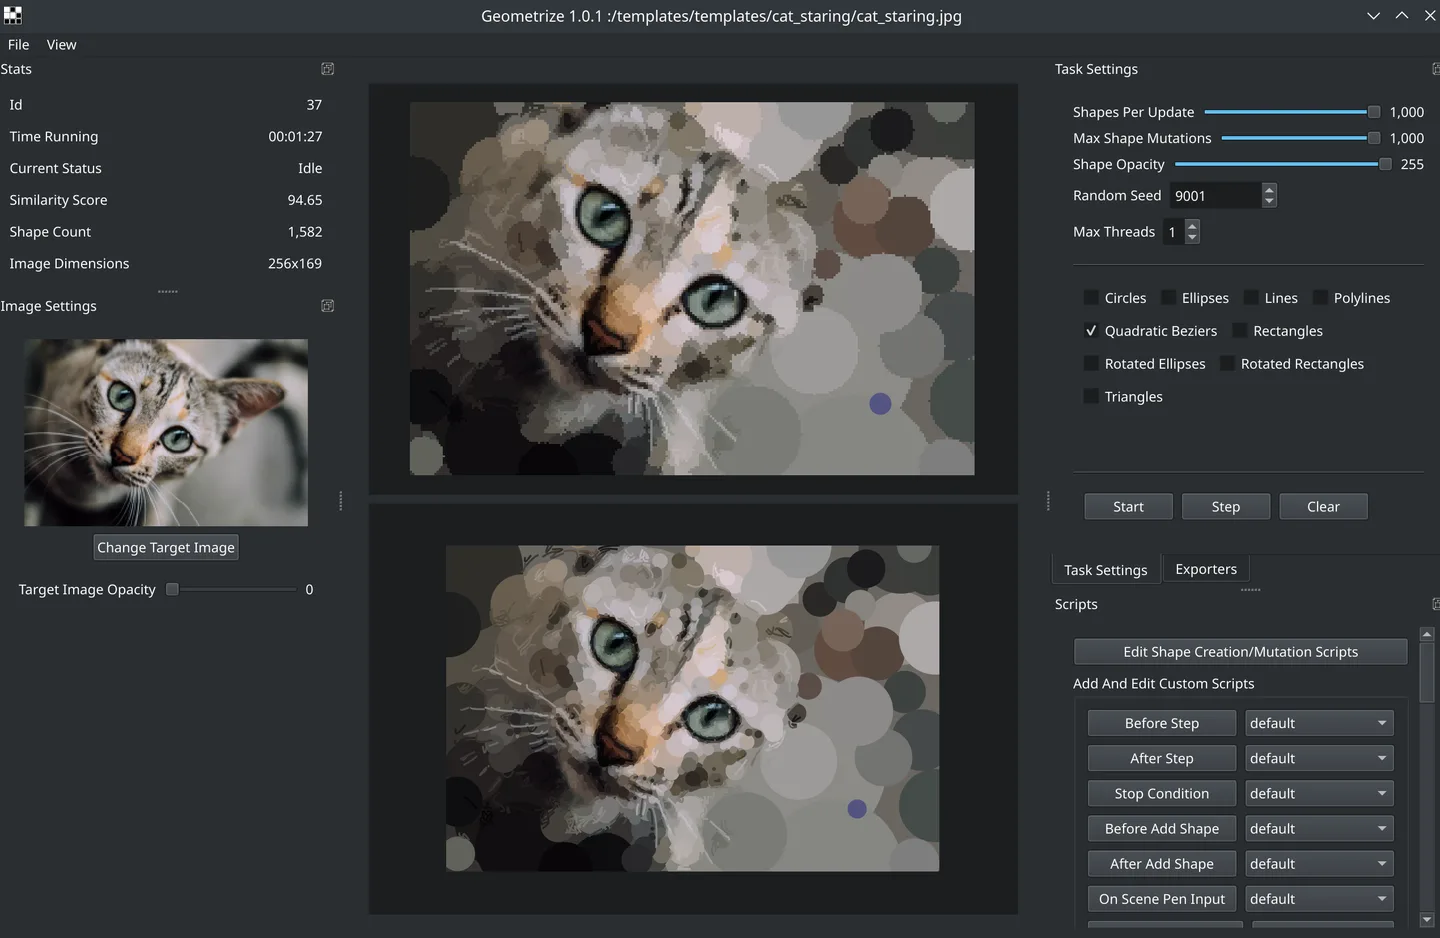Float the Stats panel using its dock icon
The height and width of the screenshot is (938, 1440).
tap(327, 69)
